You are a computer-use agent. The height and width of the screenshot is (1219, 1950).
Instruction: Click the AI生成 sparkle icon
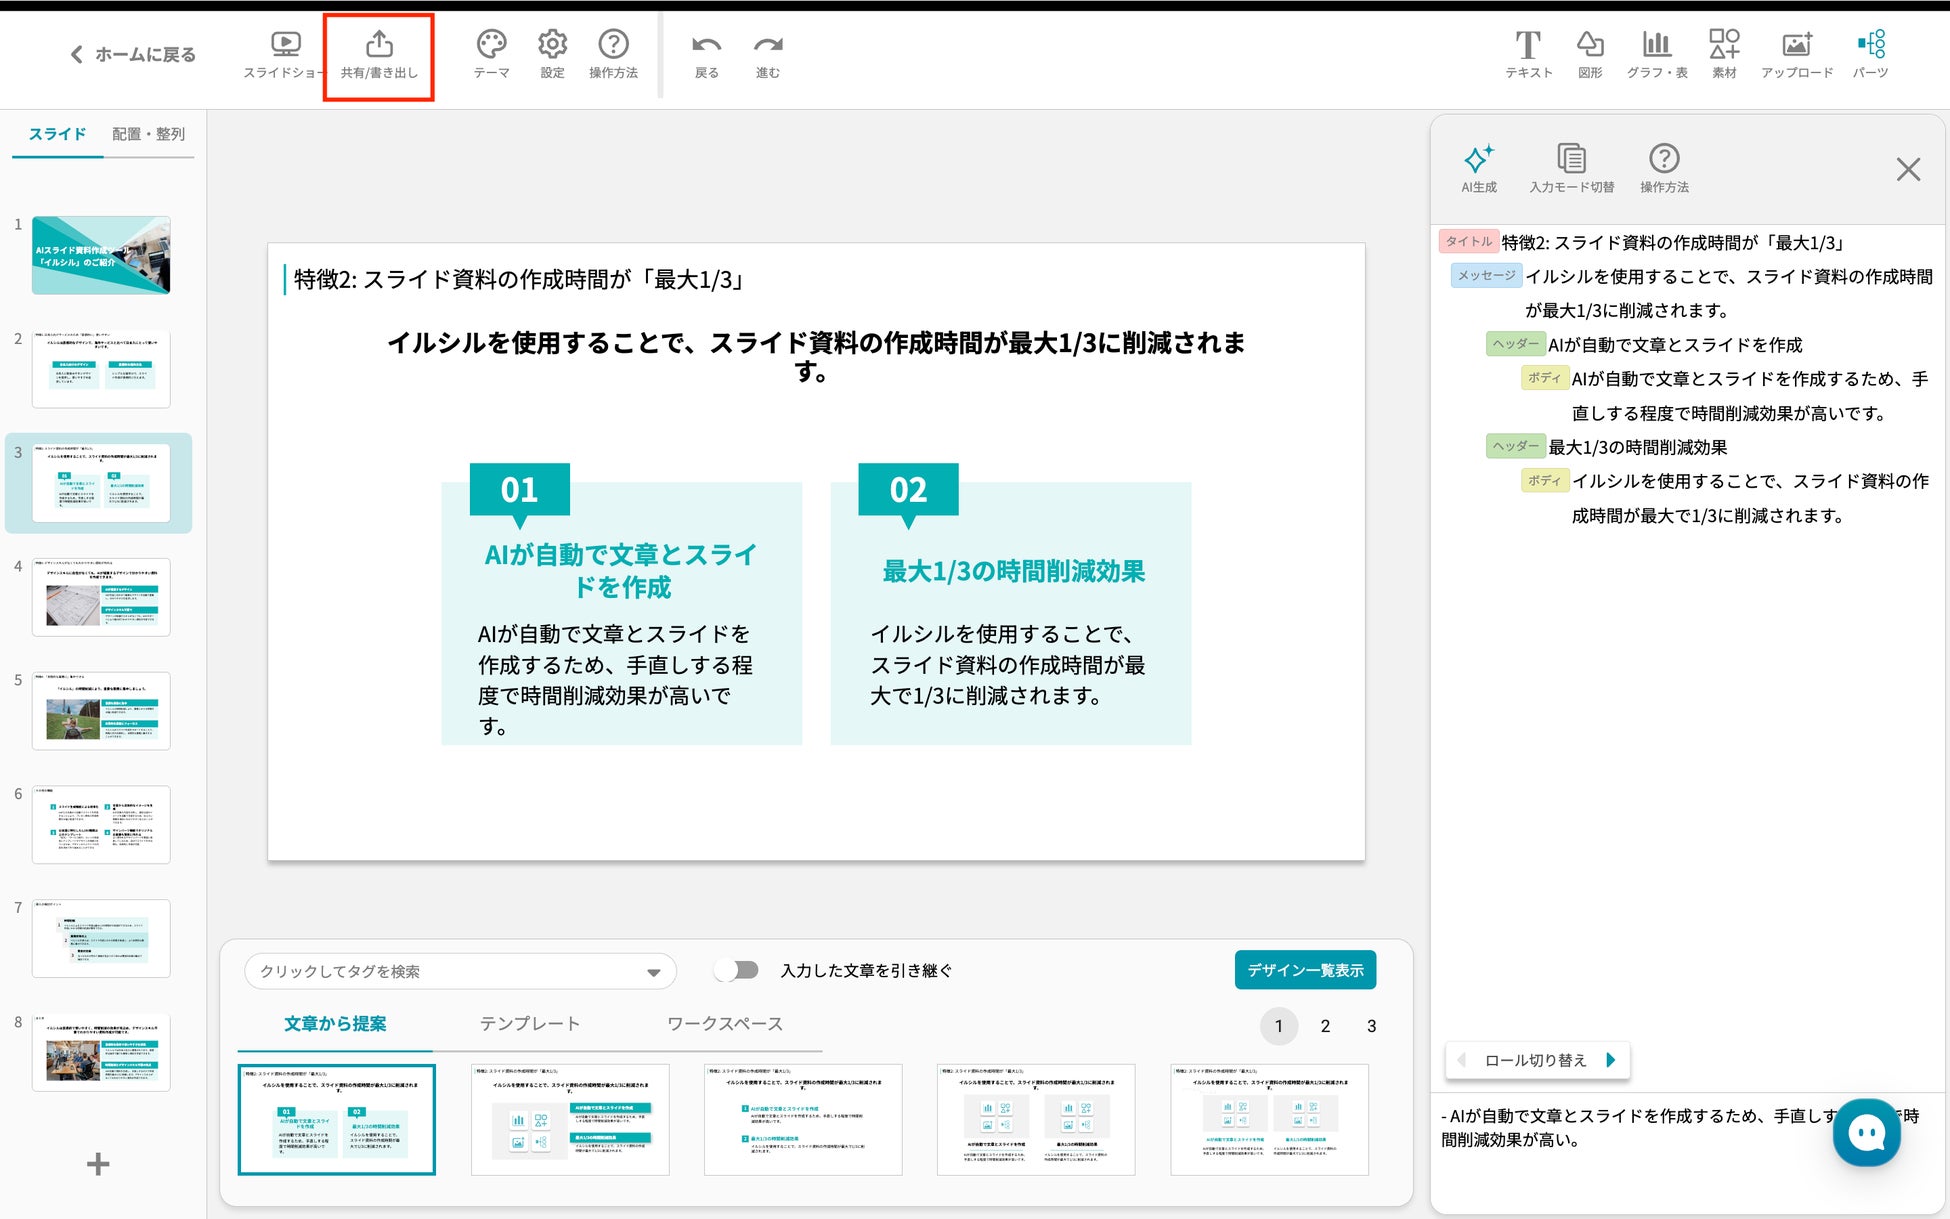tap(1479, 160)
